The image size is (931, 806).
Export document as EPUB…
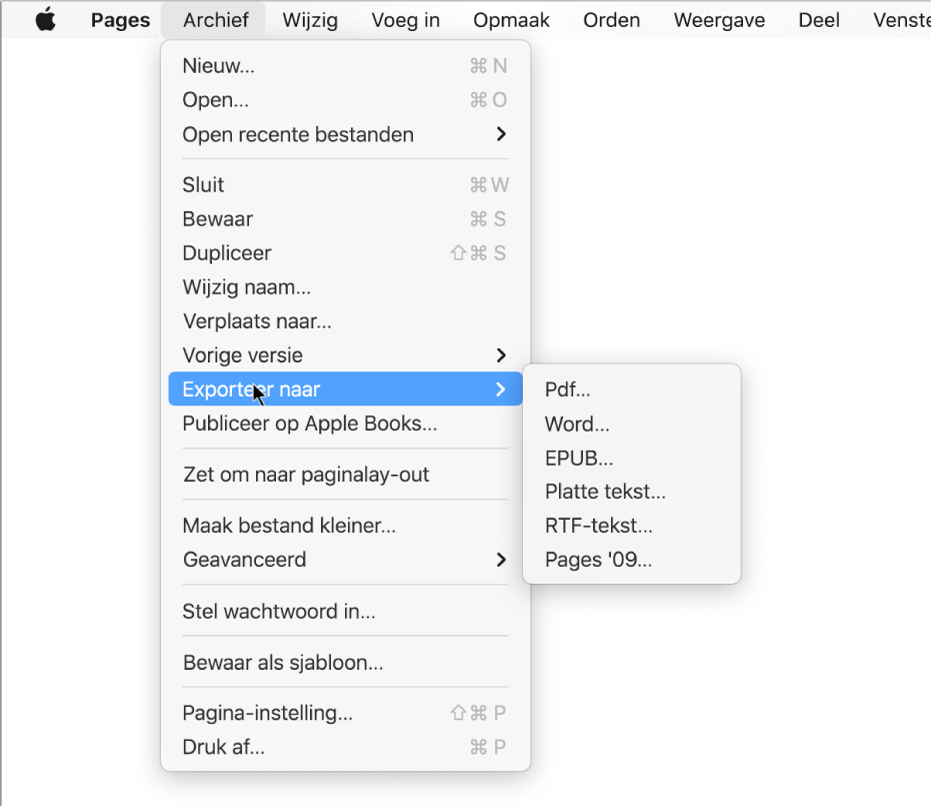pos(579,458)
